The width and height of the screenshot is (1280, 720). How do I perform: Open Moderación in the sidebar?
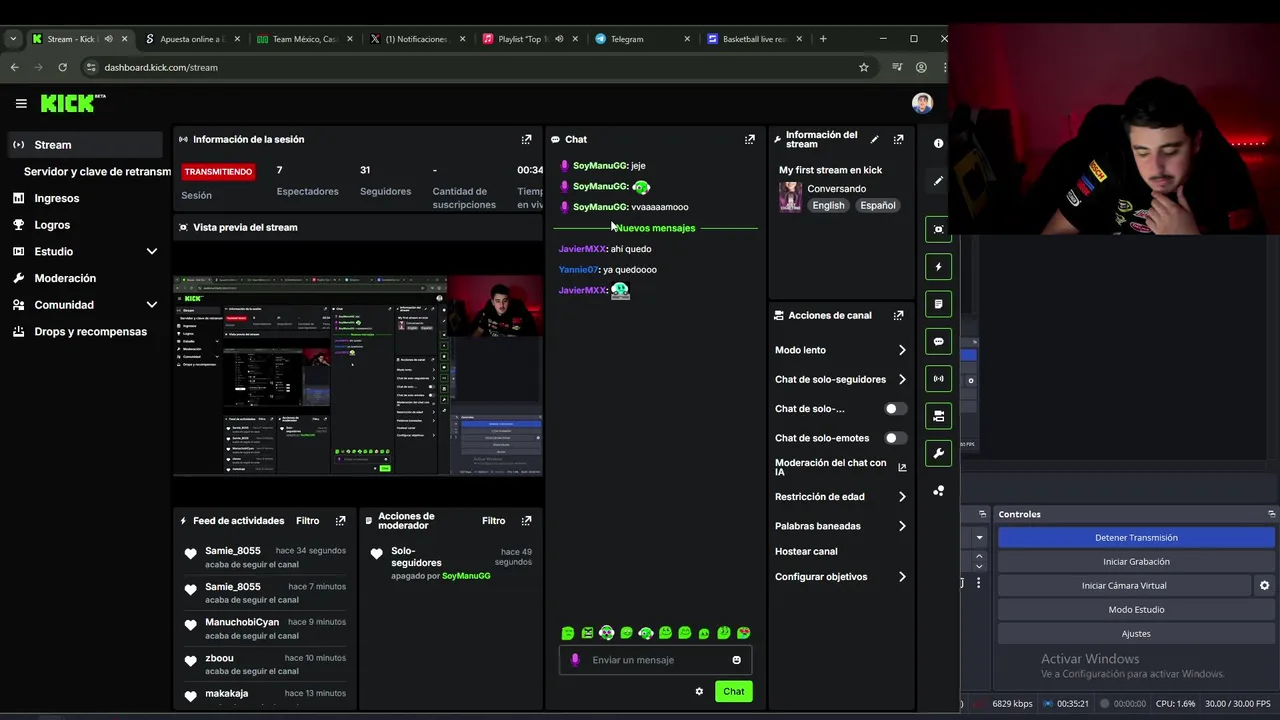point(65,278)
